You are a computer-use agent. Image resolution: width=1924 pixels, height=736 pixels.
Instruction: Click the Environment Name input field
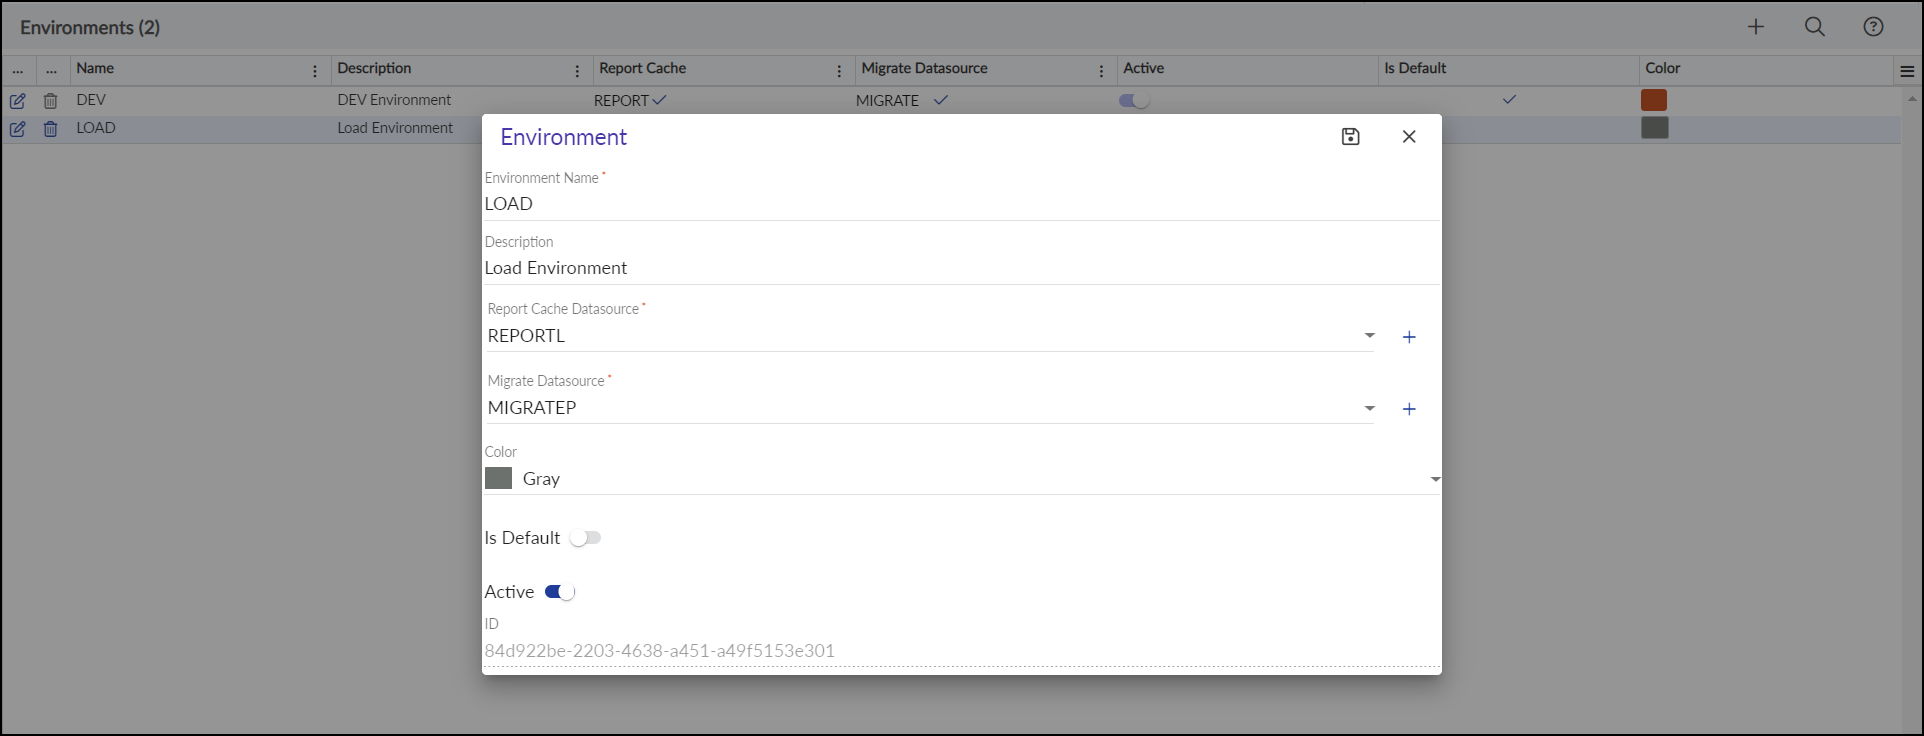tap(962, 204)
